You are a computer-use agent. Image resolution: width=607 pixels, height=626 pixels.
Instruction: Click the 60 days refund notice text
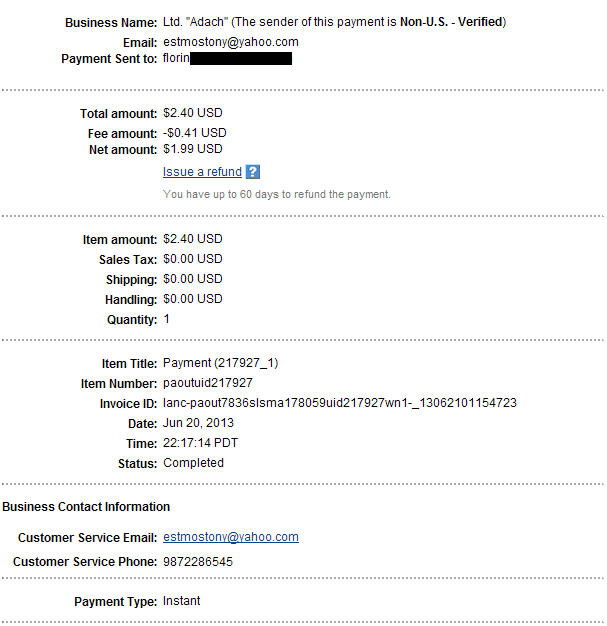[276, 194]
